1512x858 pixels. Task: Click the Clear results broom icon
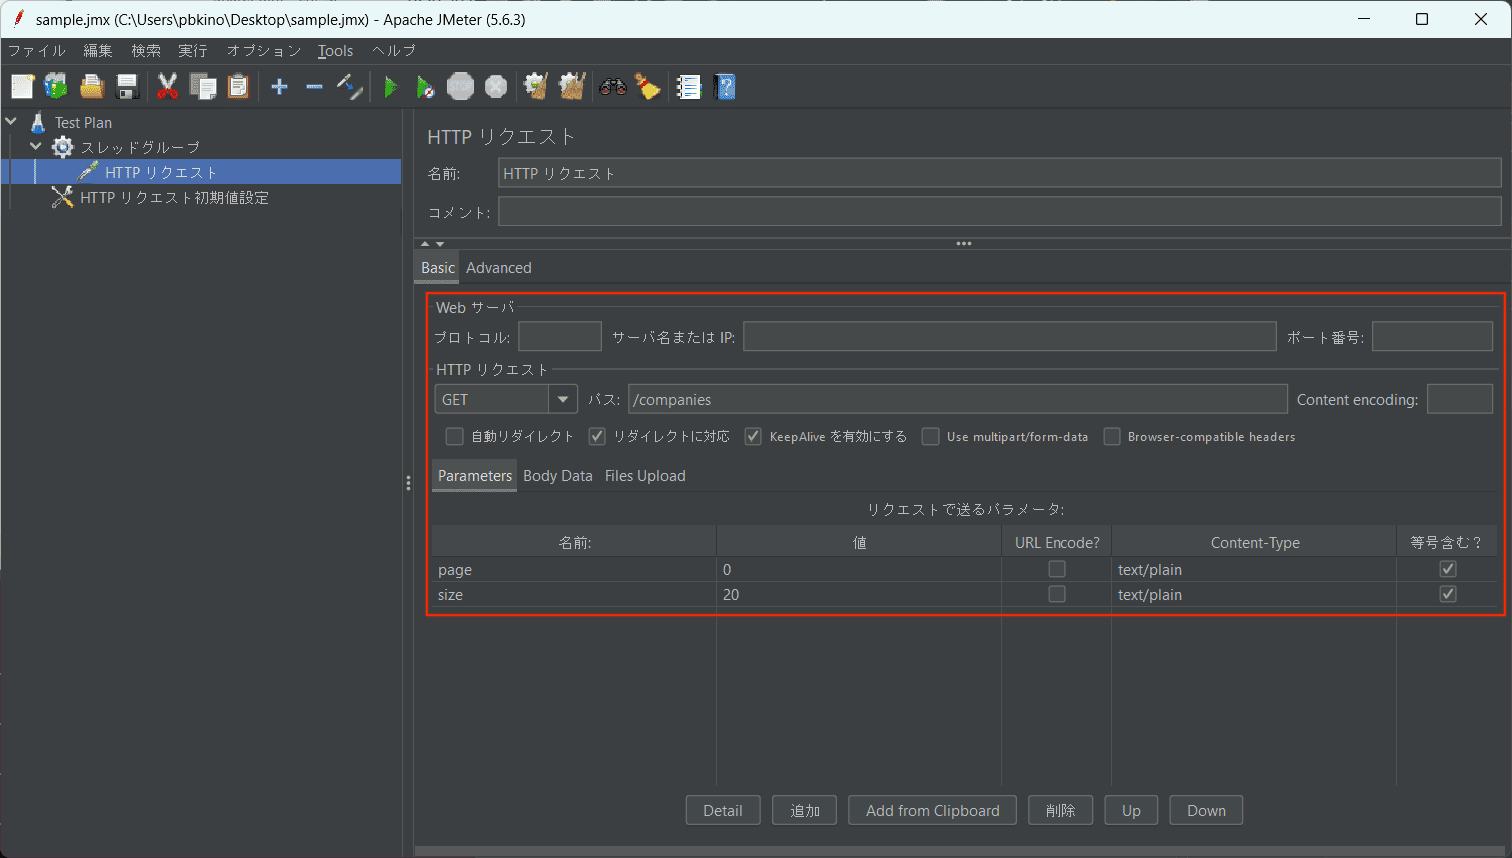pos(536,87)
